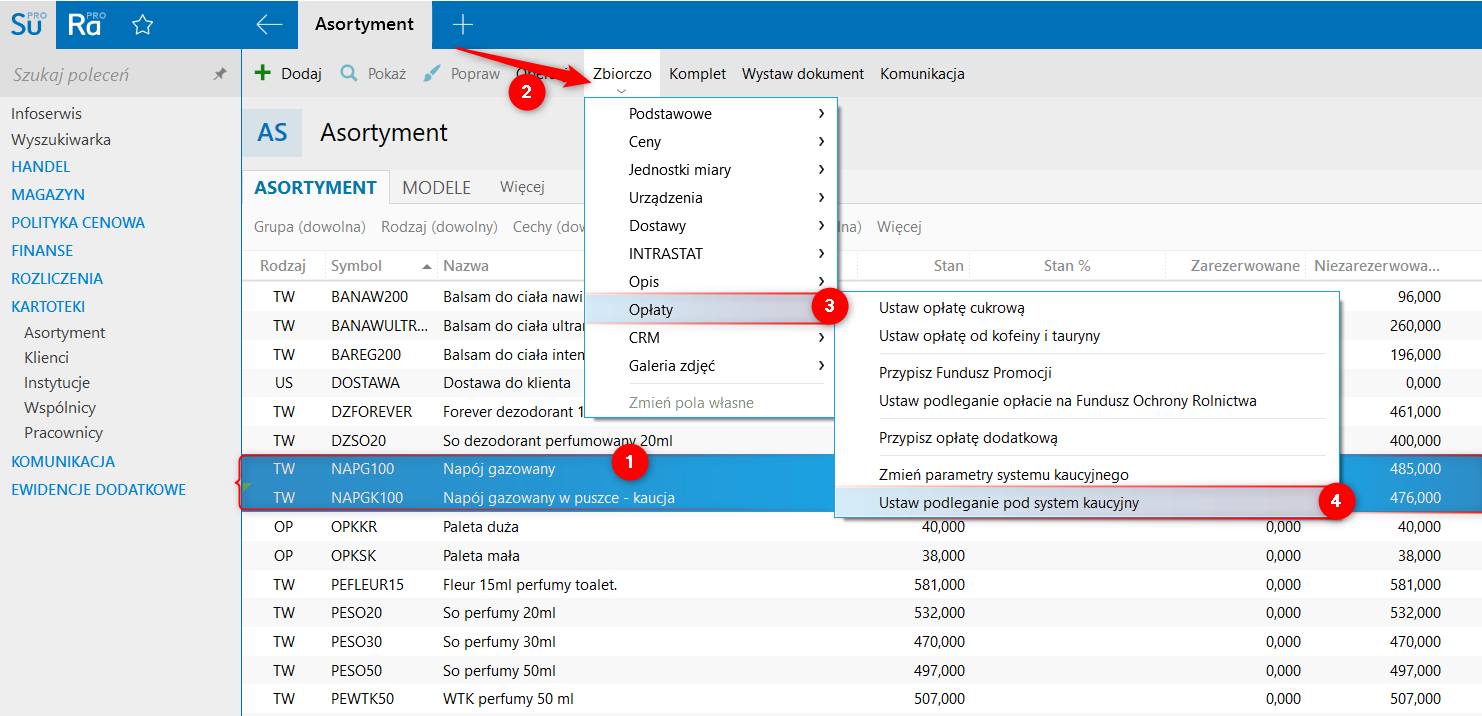This screenshot has width=1482, height=716.
Task: Click the green plus Dodaj icon
Action: tap(263, 73)
